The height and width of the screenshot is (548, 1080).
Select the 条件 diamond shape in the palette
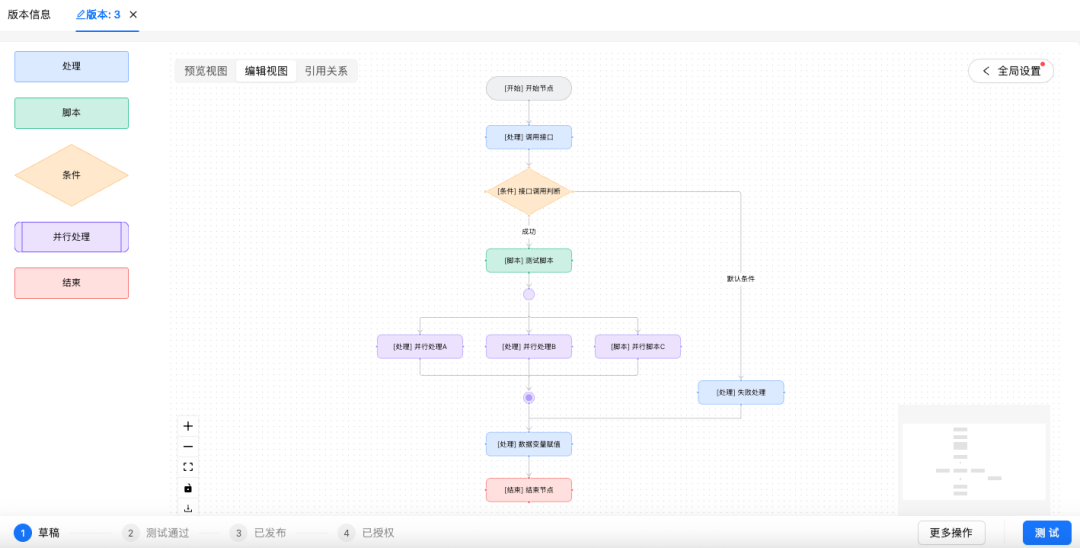72,175
